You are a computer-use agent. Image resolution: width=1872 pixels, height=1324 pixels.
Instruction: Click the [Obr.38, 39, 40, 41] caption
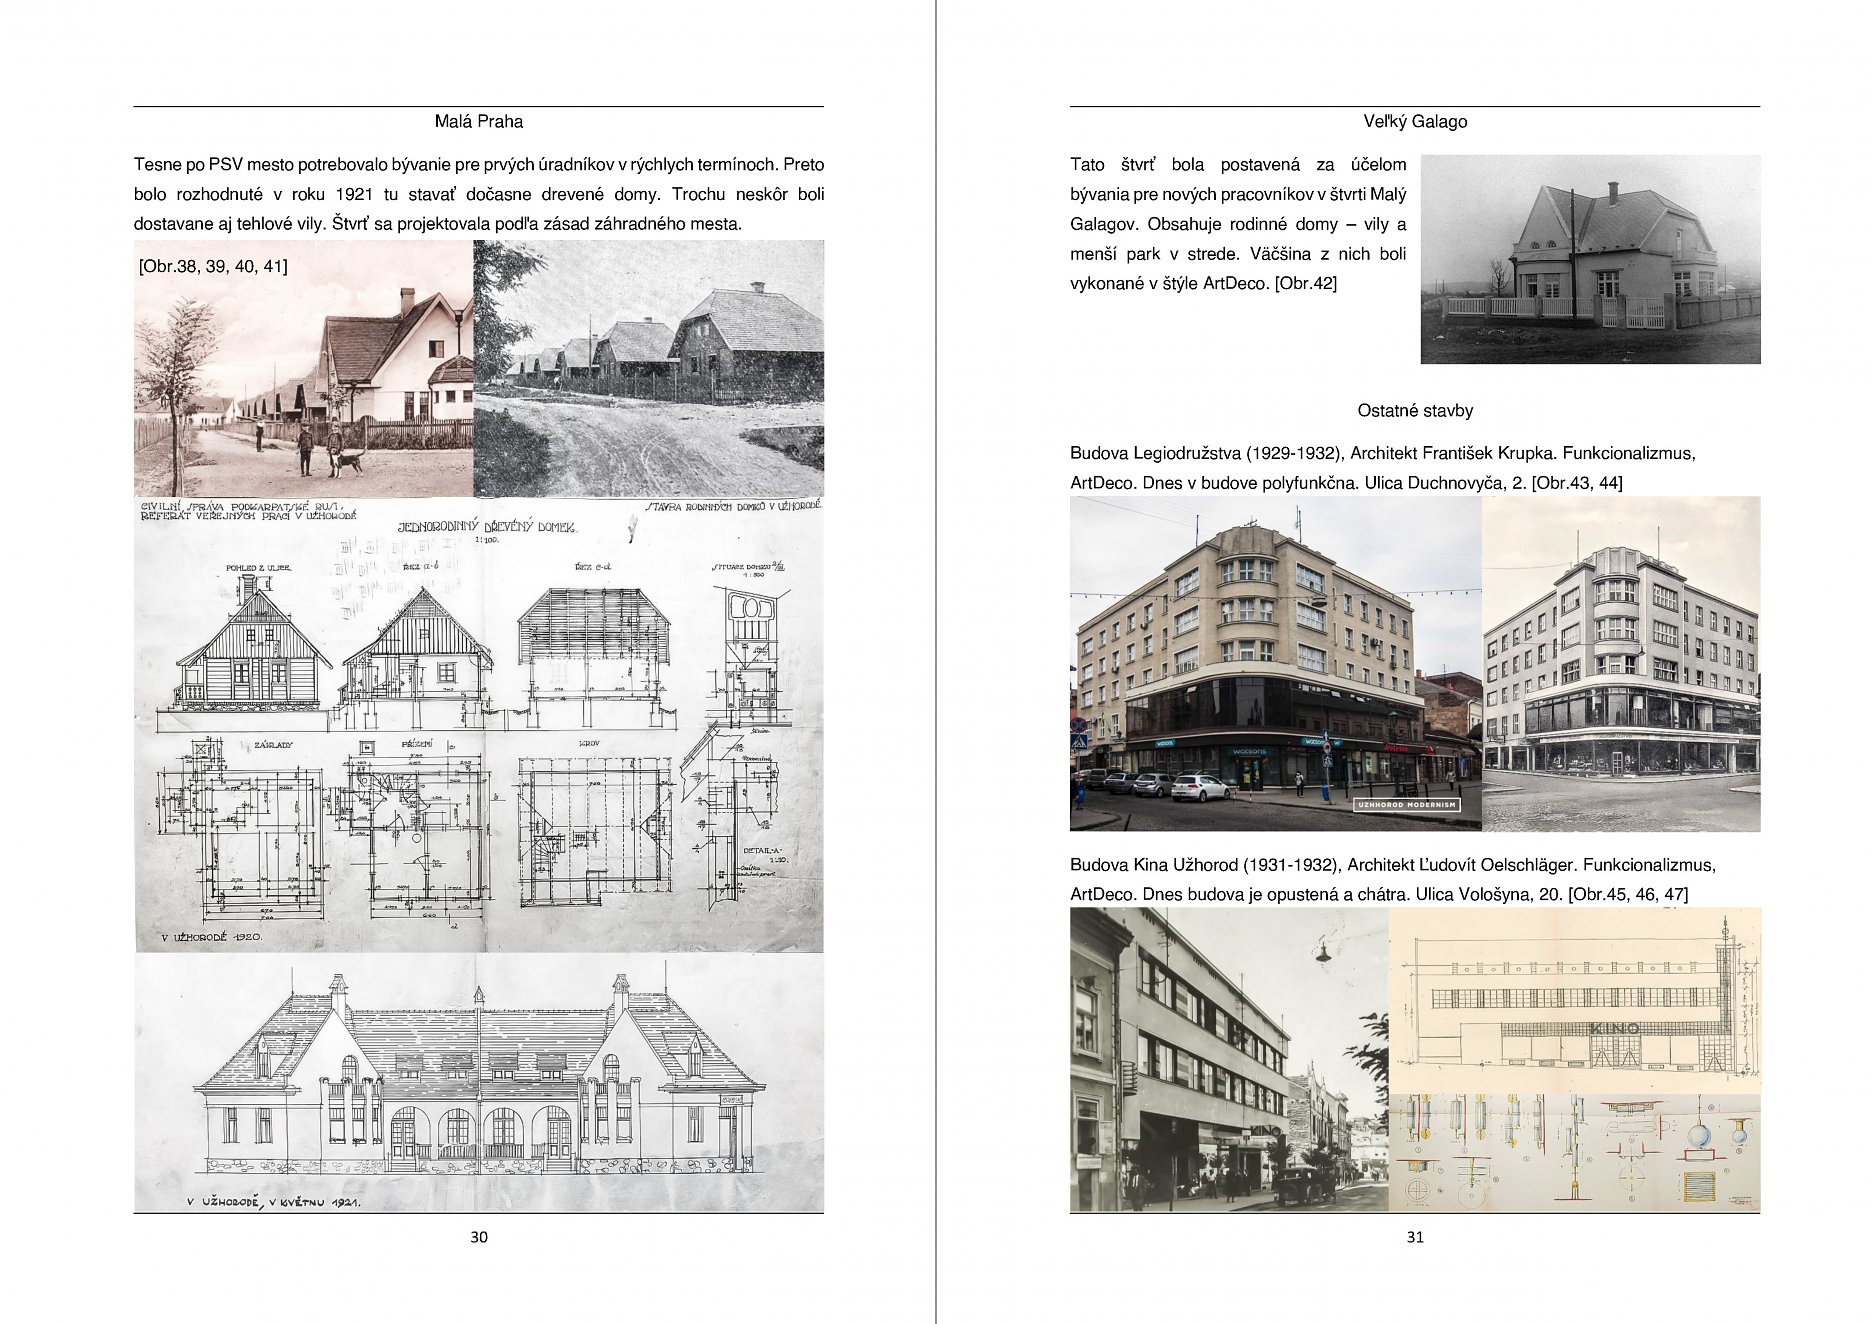[x=213, y=266]
